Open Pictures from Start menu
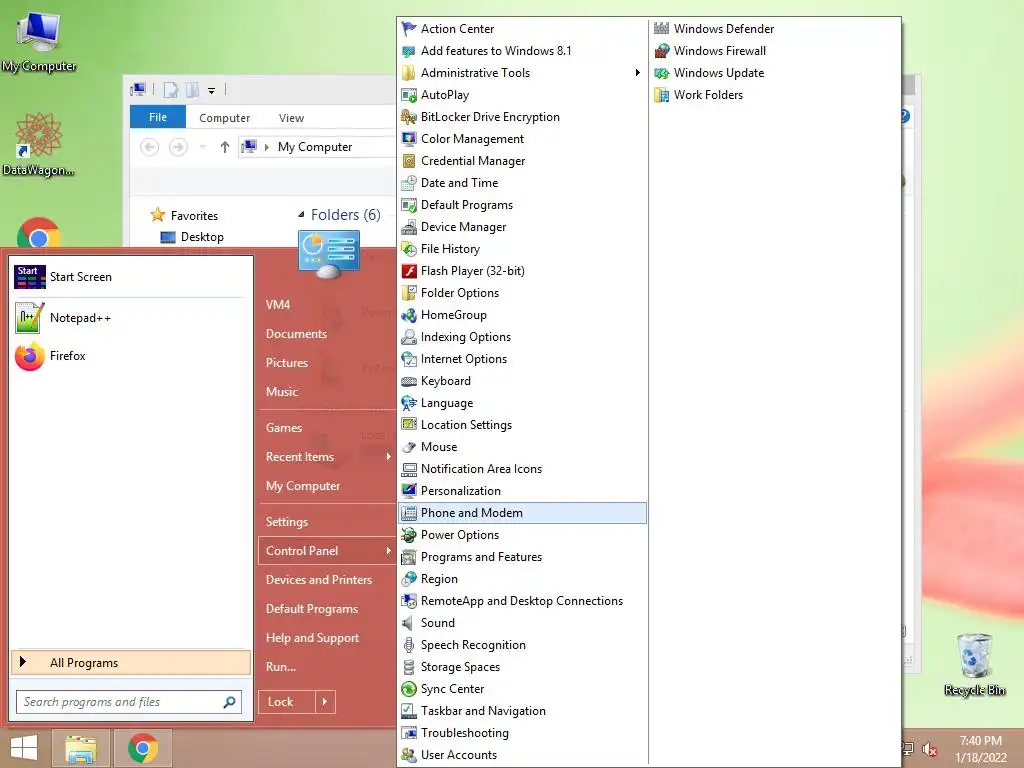The width and height of the screenshot is (1024, 768). (287, 362)
